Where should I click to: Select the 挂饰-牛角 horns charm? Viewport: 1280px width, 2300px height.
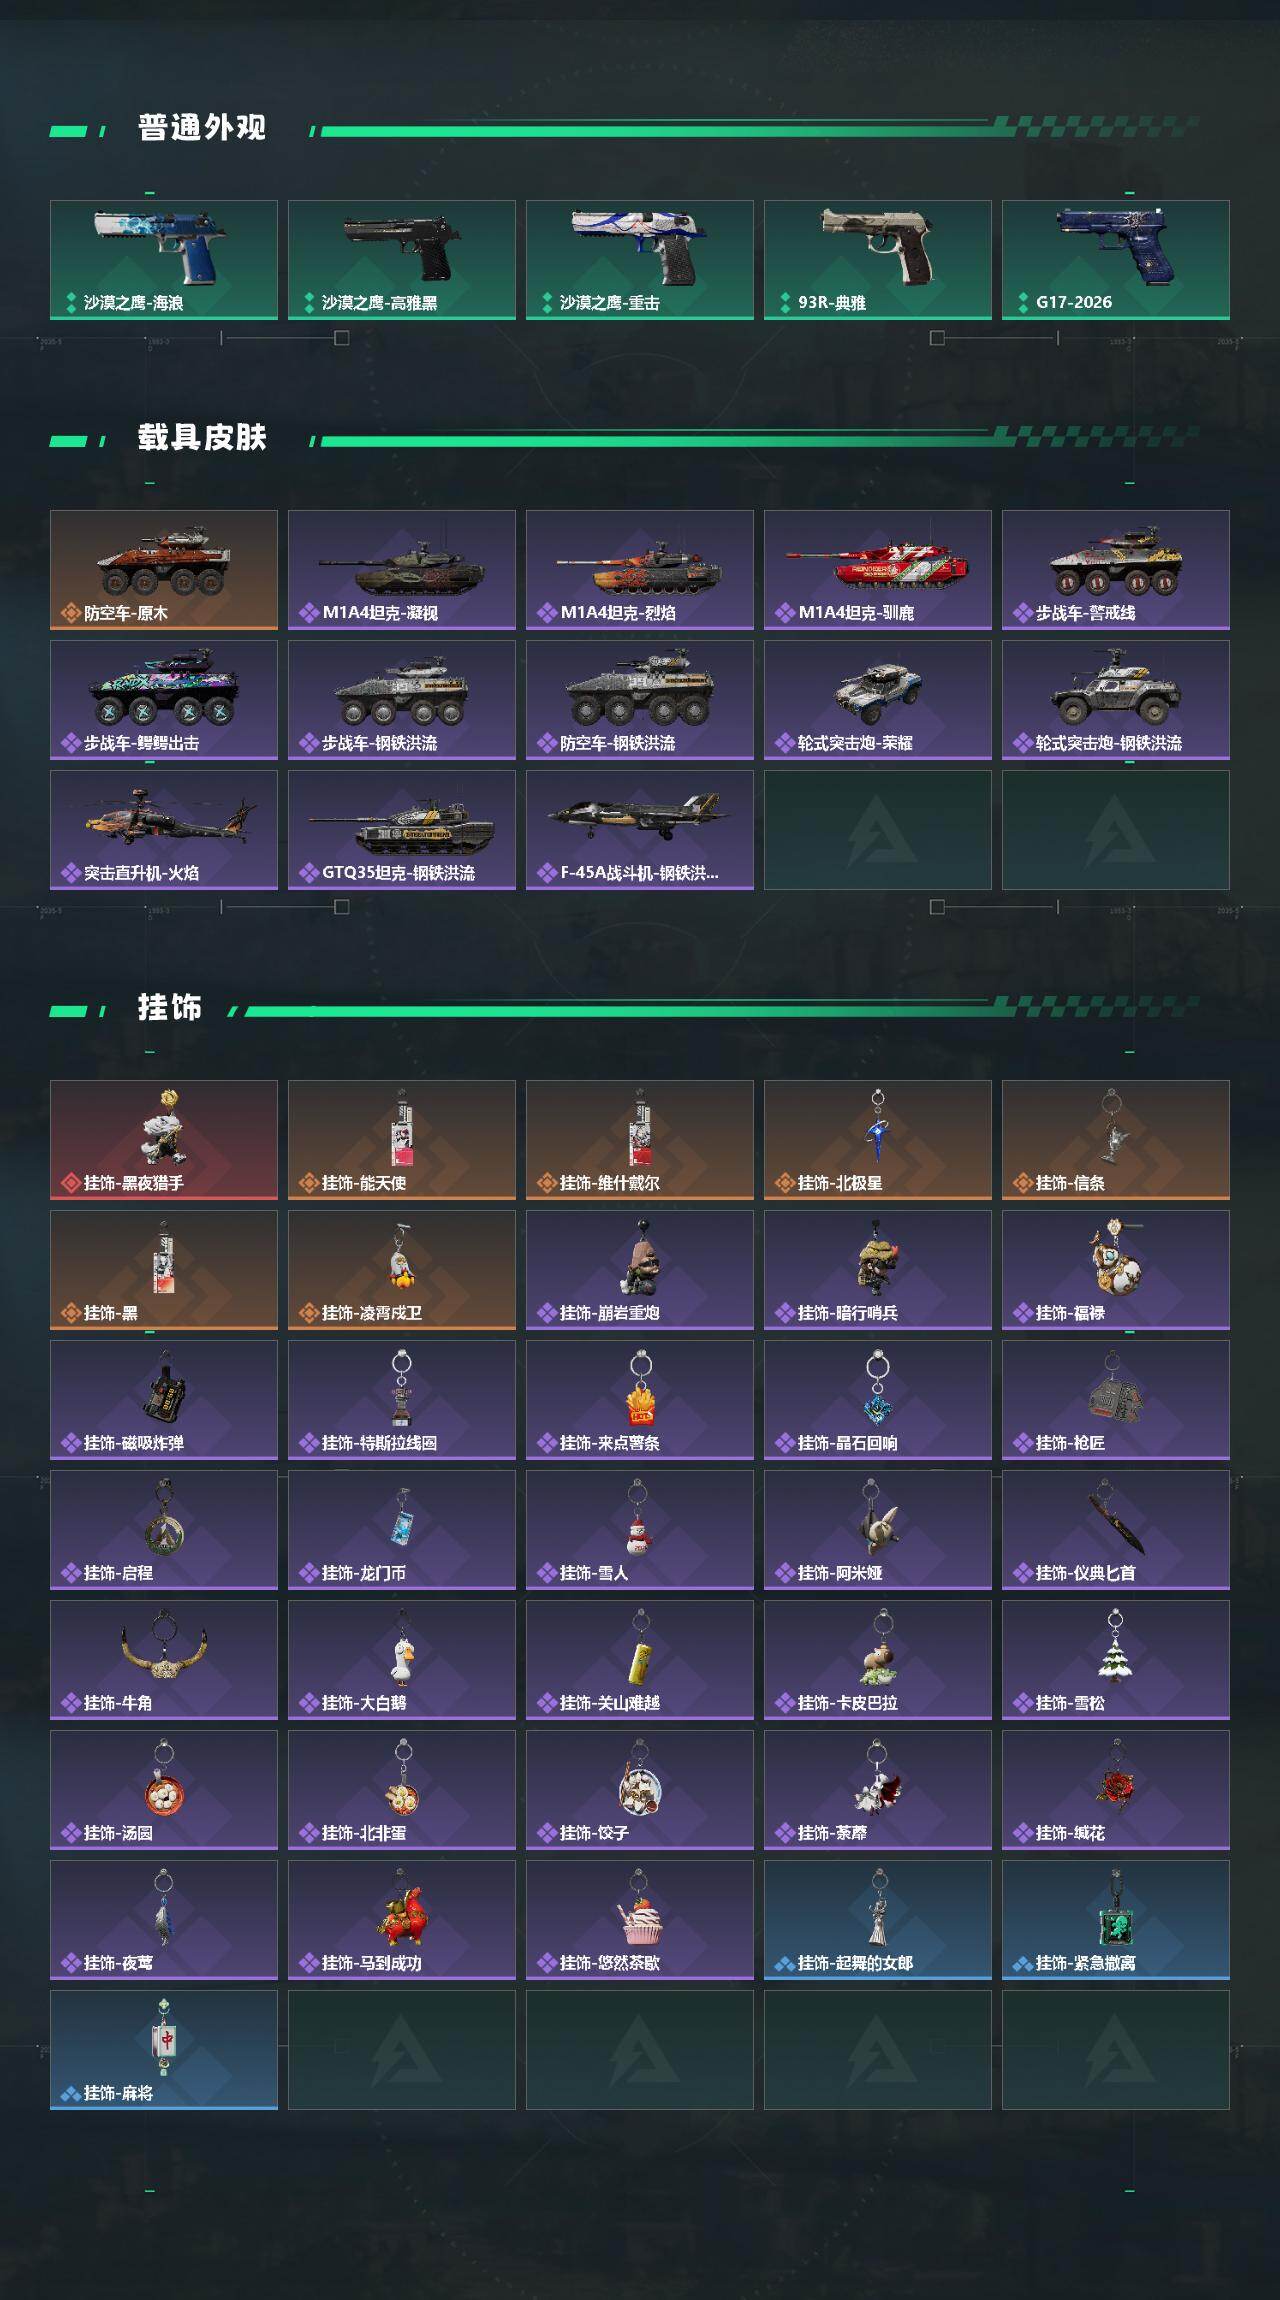[164, 1660]
